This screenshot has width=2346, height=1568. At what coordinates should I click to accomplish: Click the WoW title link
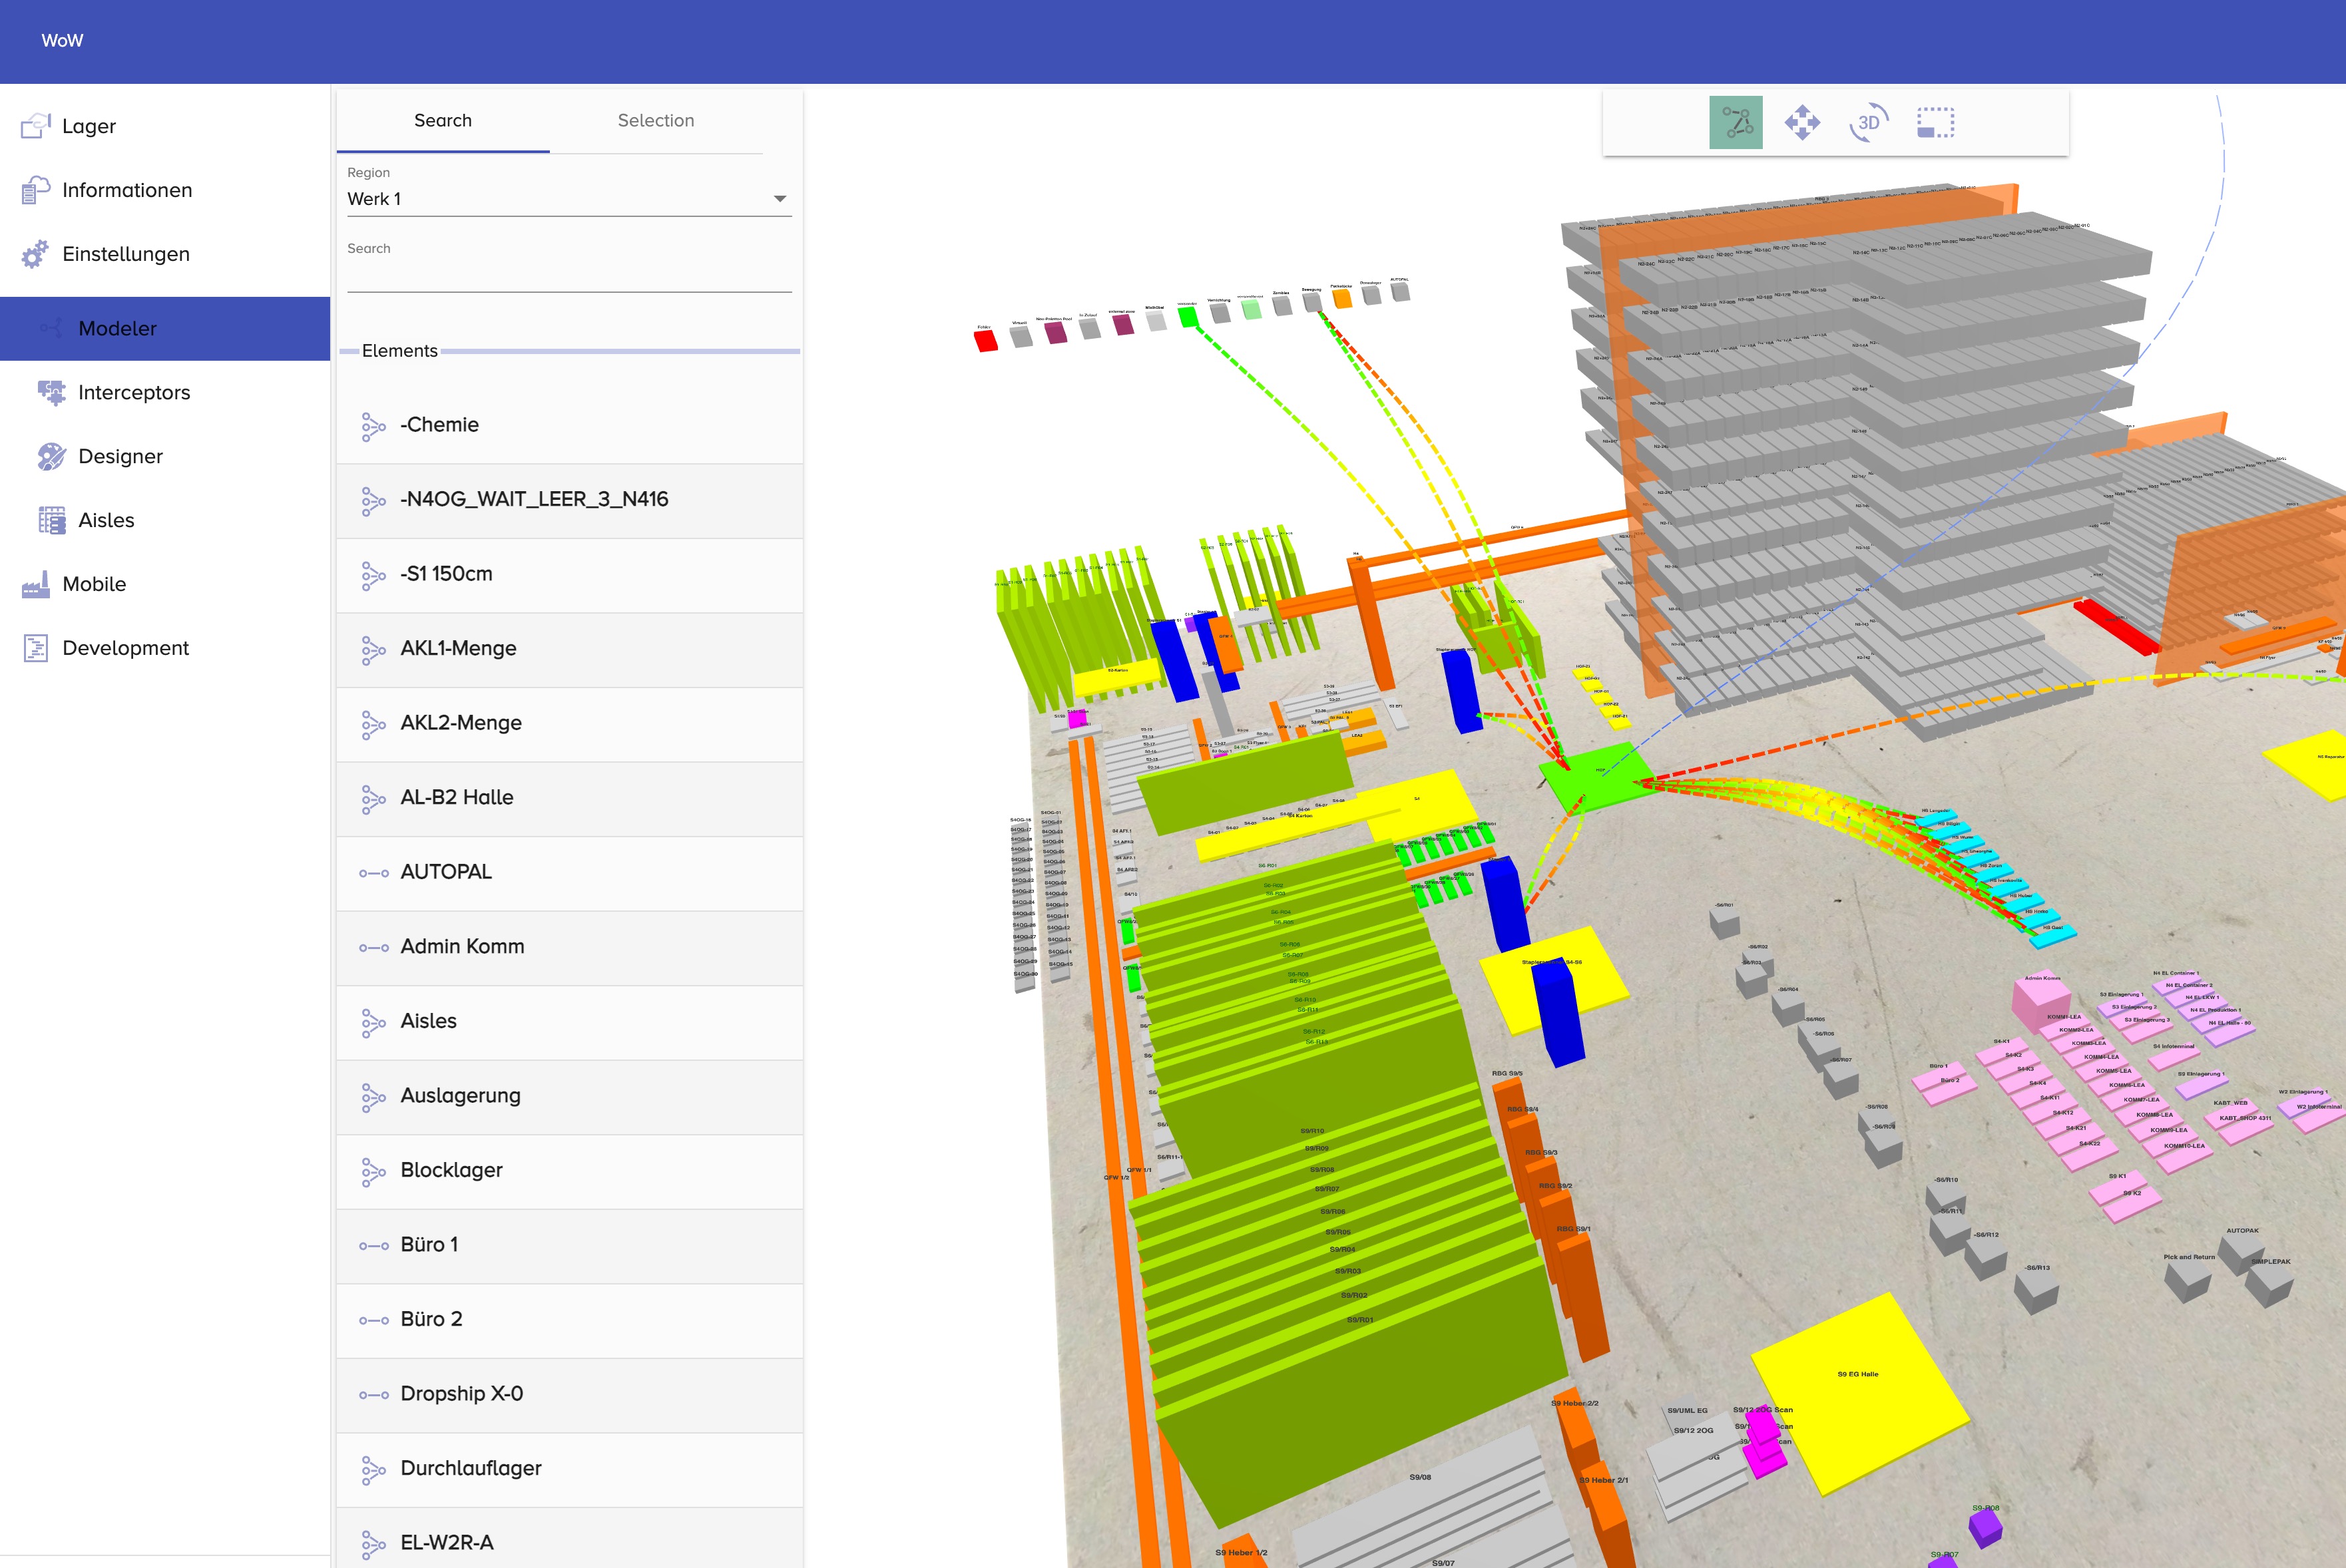pyautogui.click(x=62, y=41)
